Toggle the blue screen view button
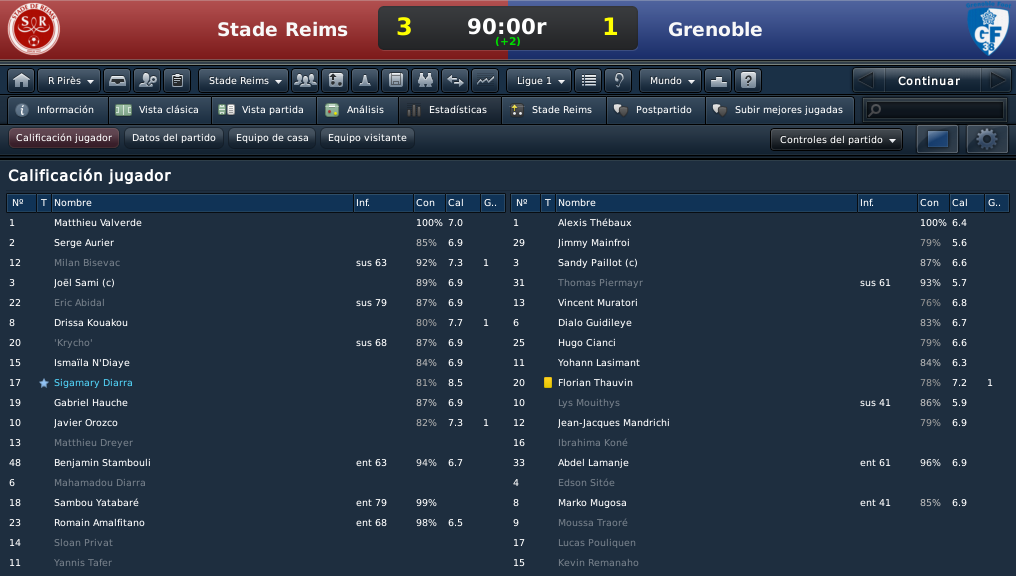The height and width of the screenshot is (576, 1016). [937, 139]
